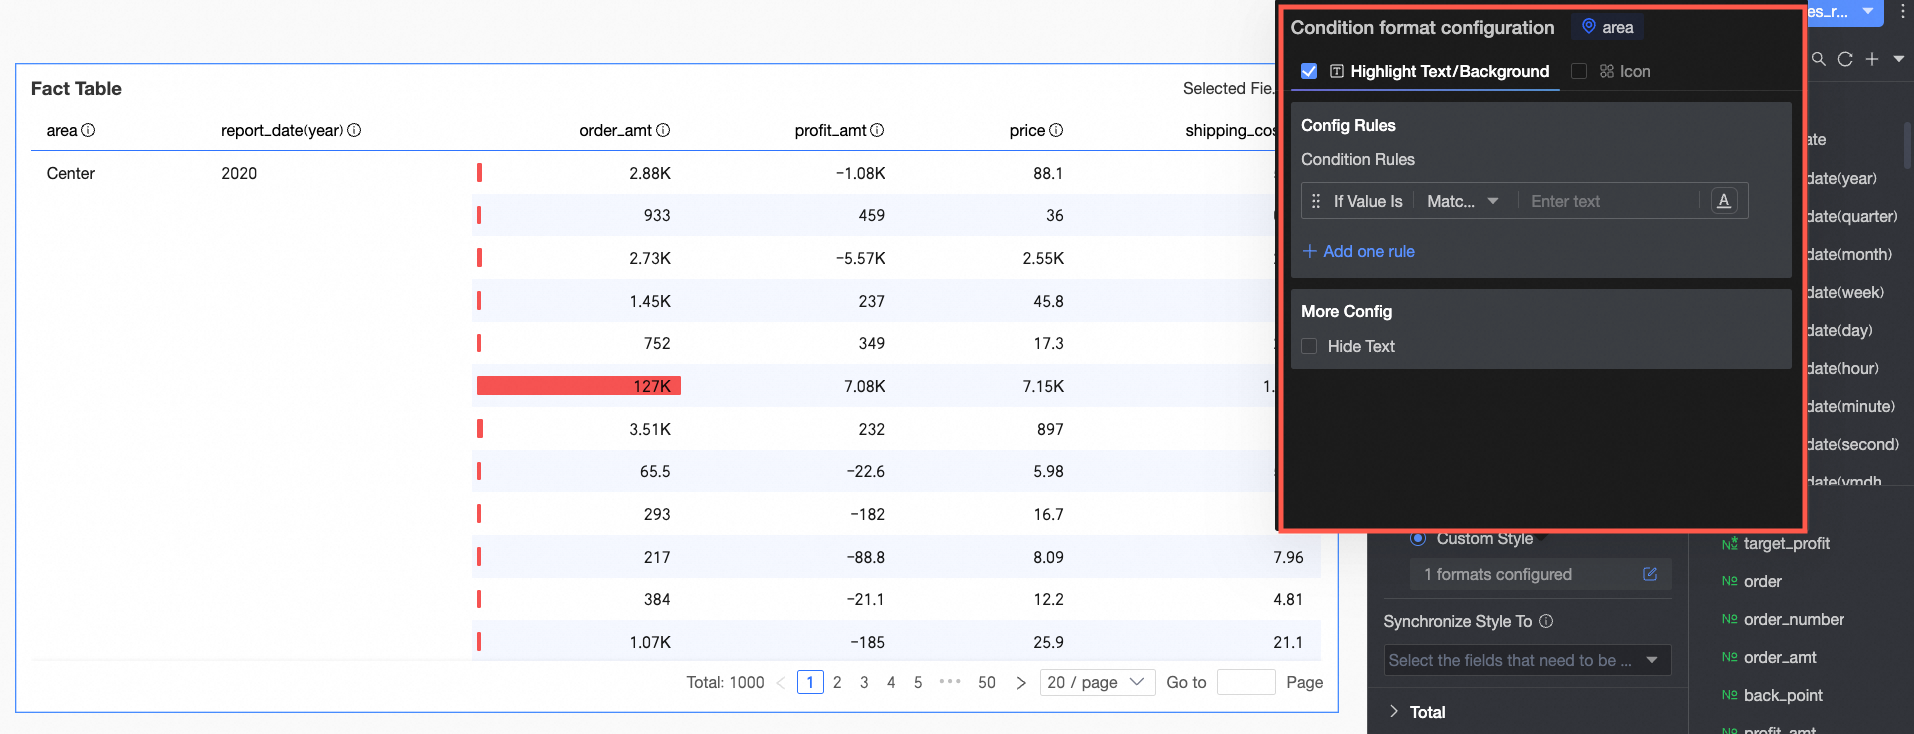The image size is (1914, 734).
Task: Click the profit_amt cell showing -5.57K
Action: pos(860,258)
